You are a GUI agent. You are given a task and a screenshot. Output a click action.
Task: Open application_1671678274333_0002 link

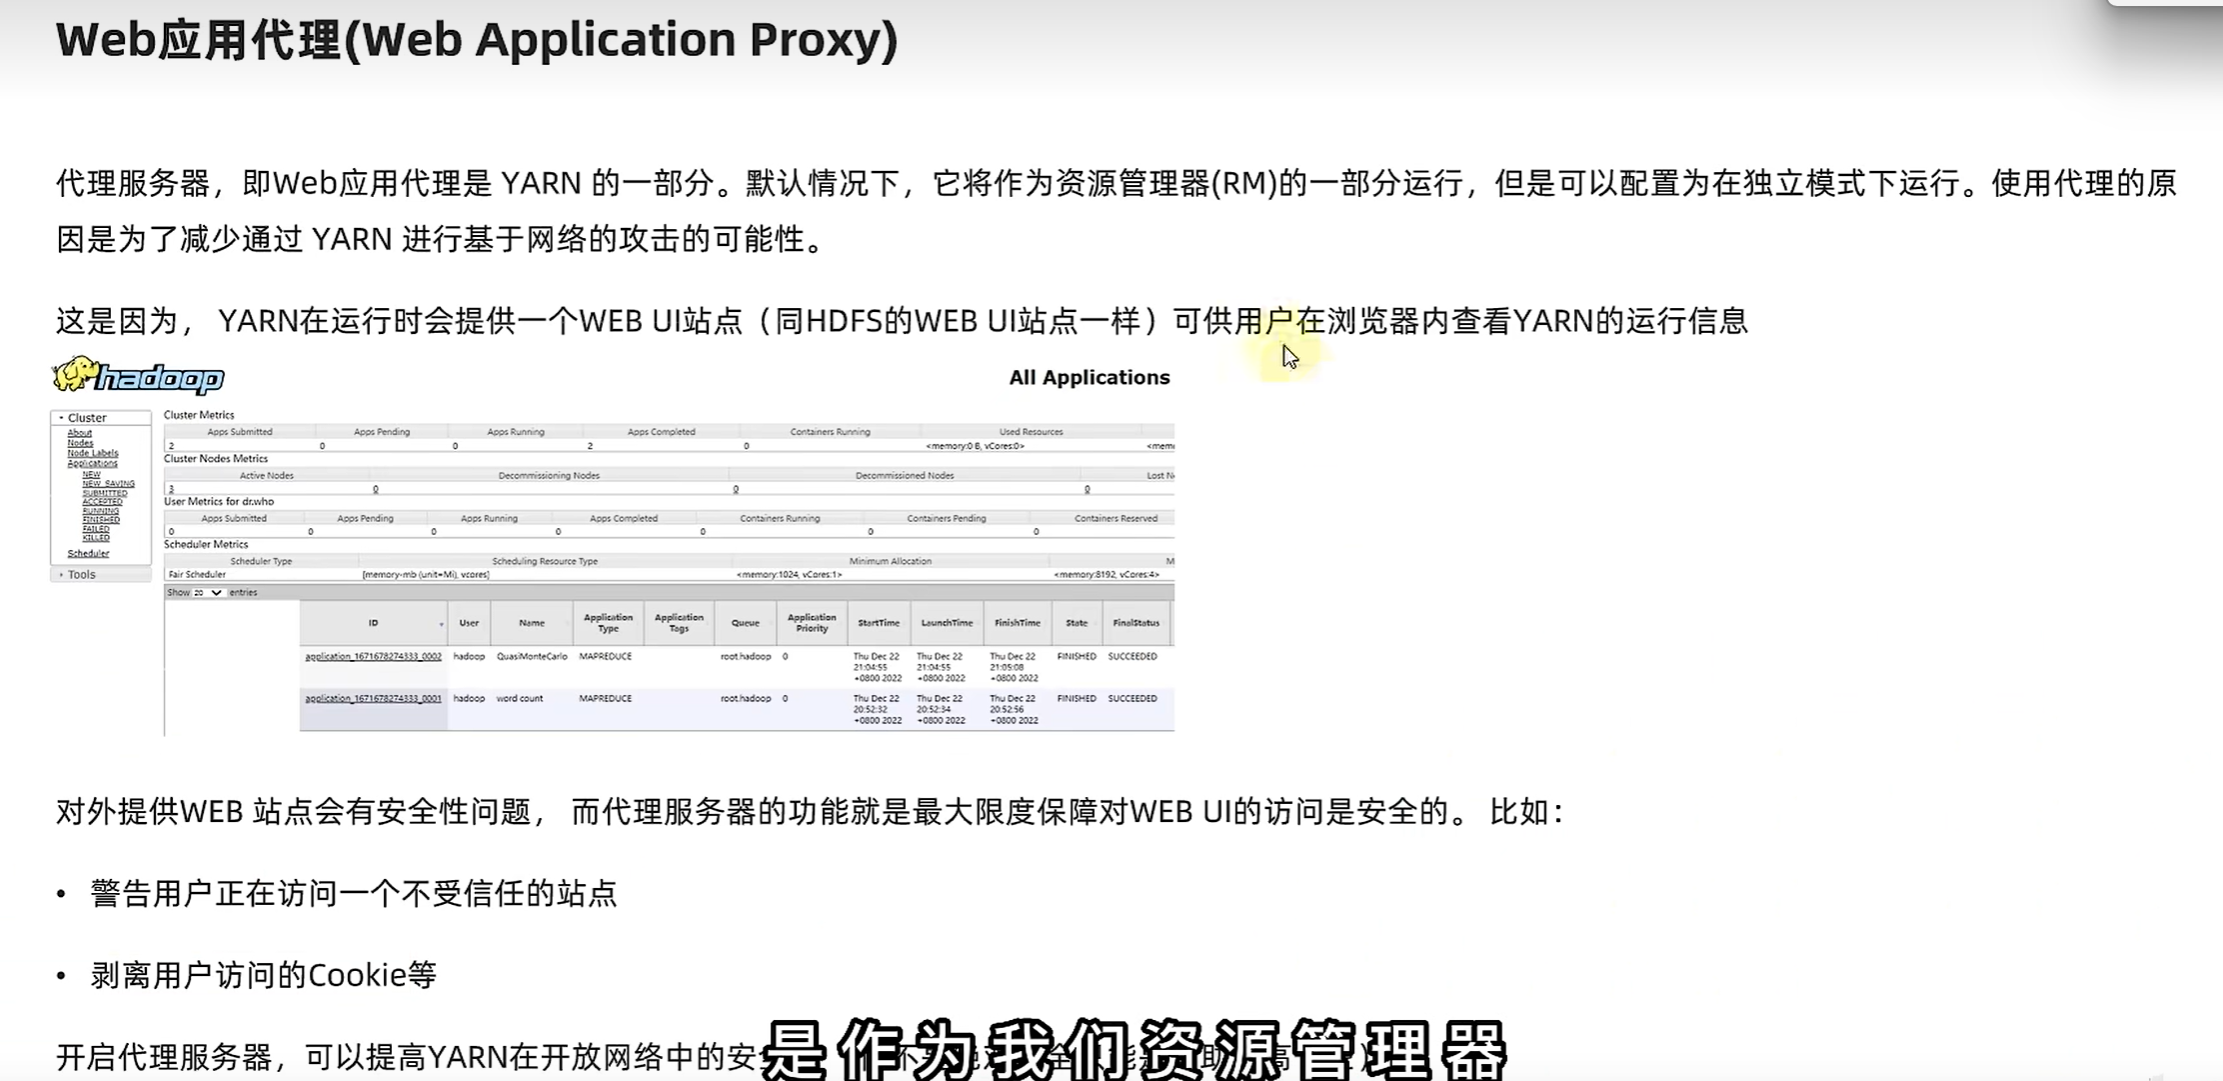tap(373, 657)
